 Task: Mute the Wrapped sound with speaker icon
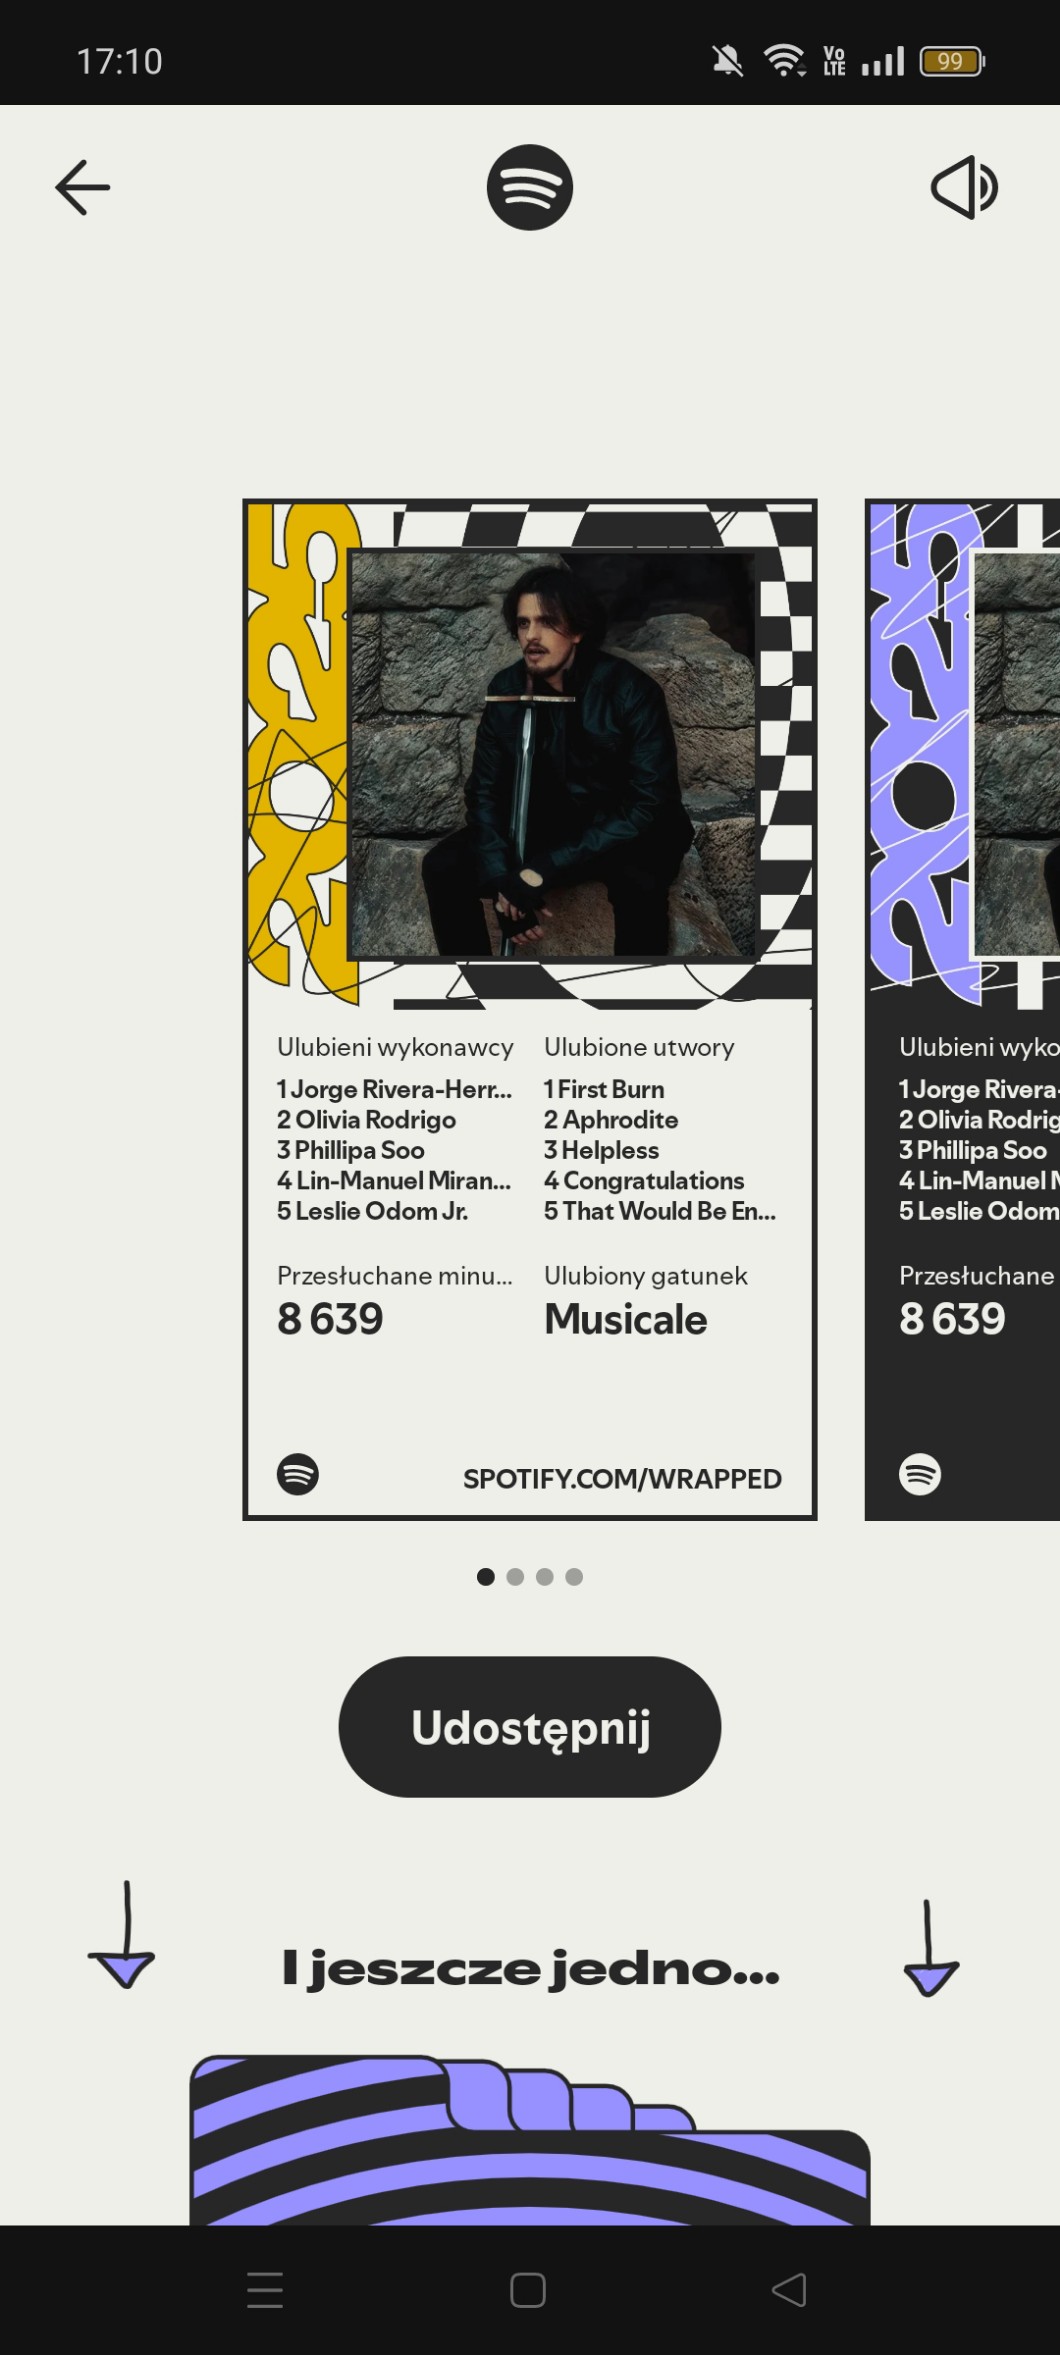pyautogui.click(x=964, y=187)
